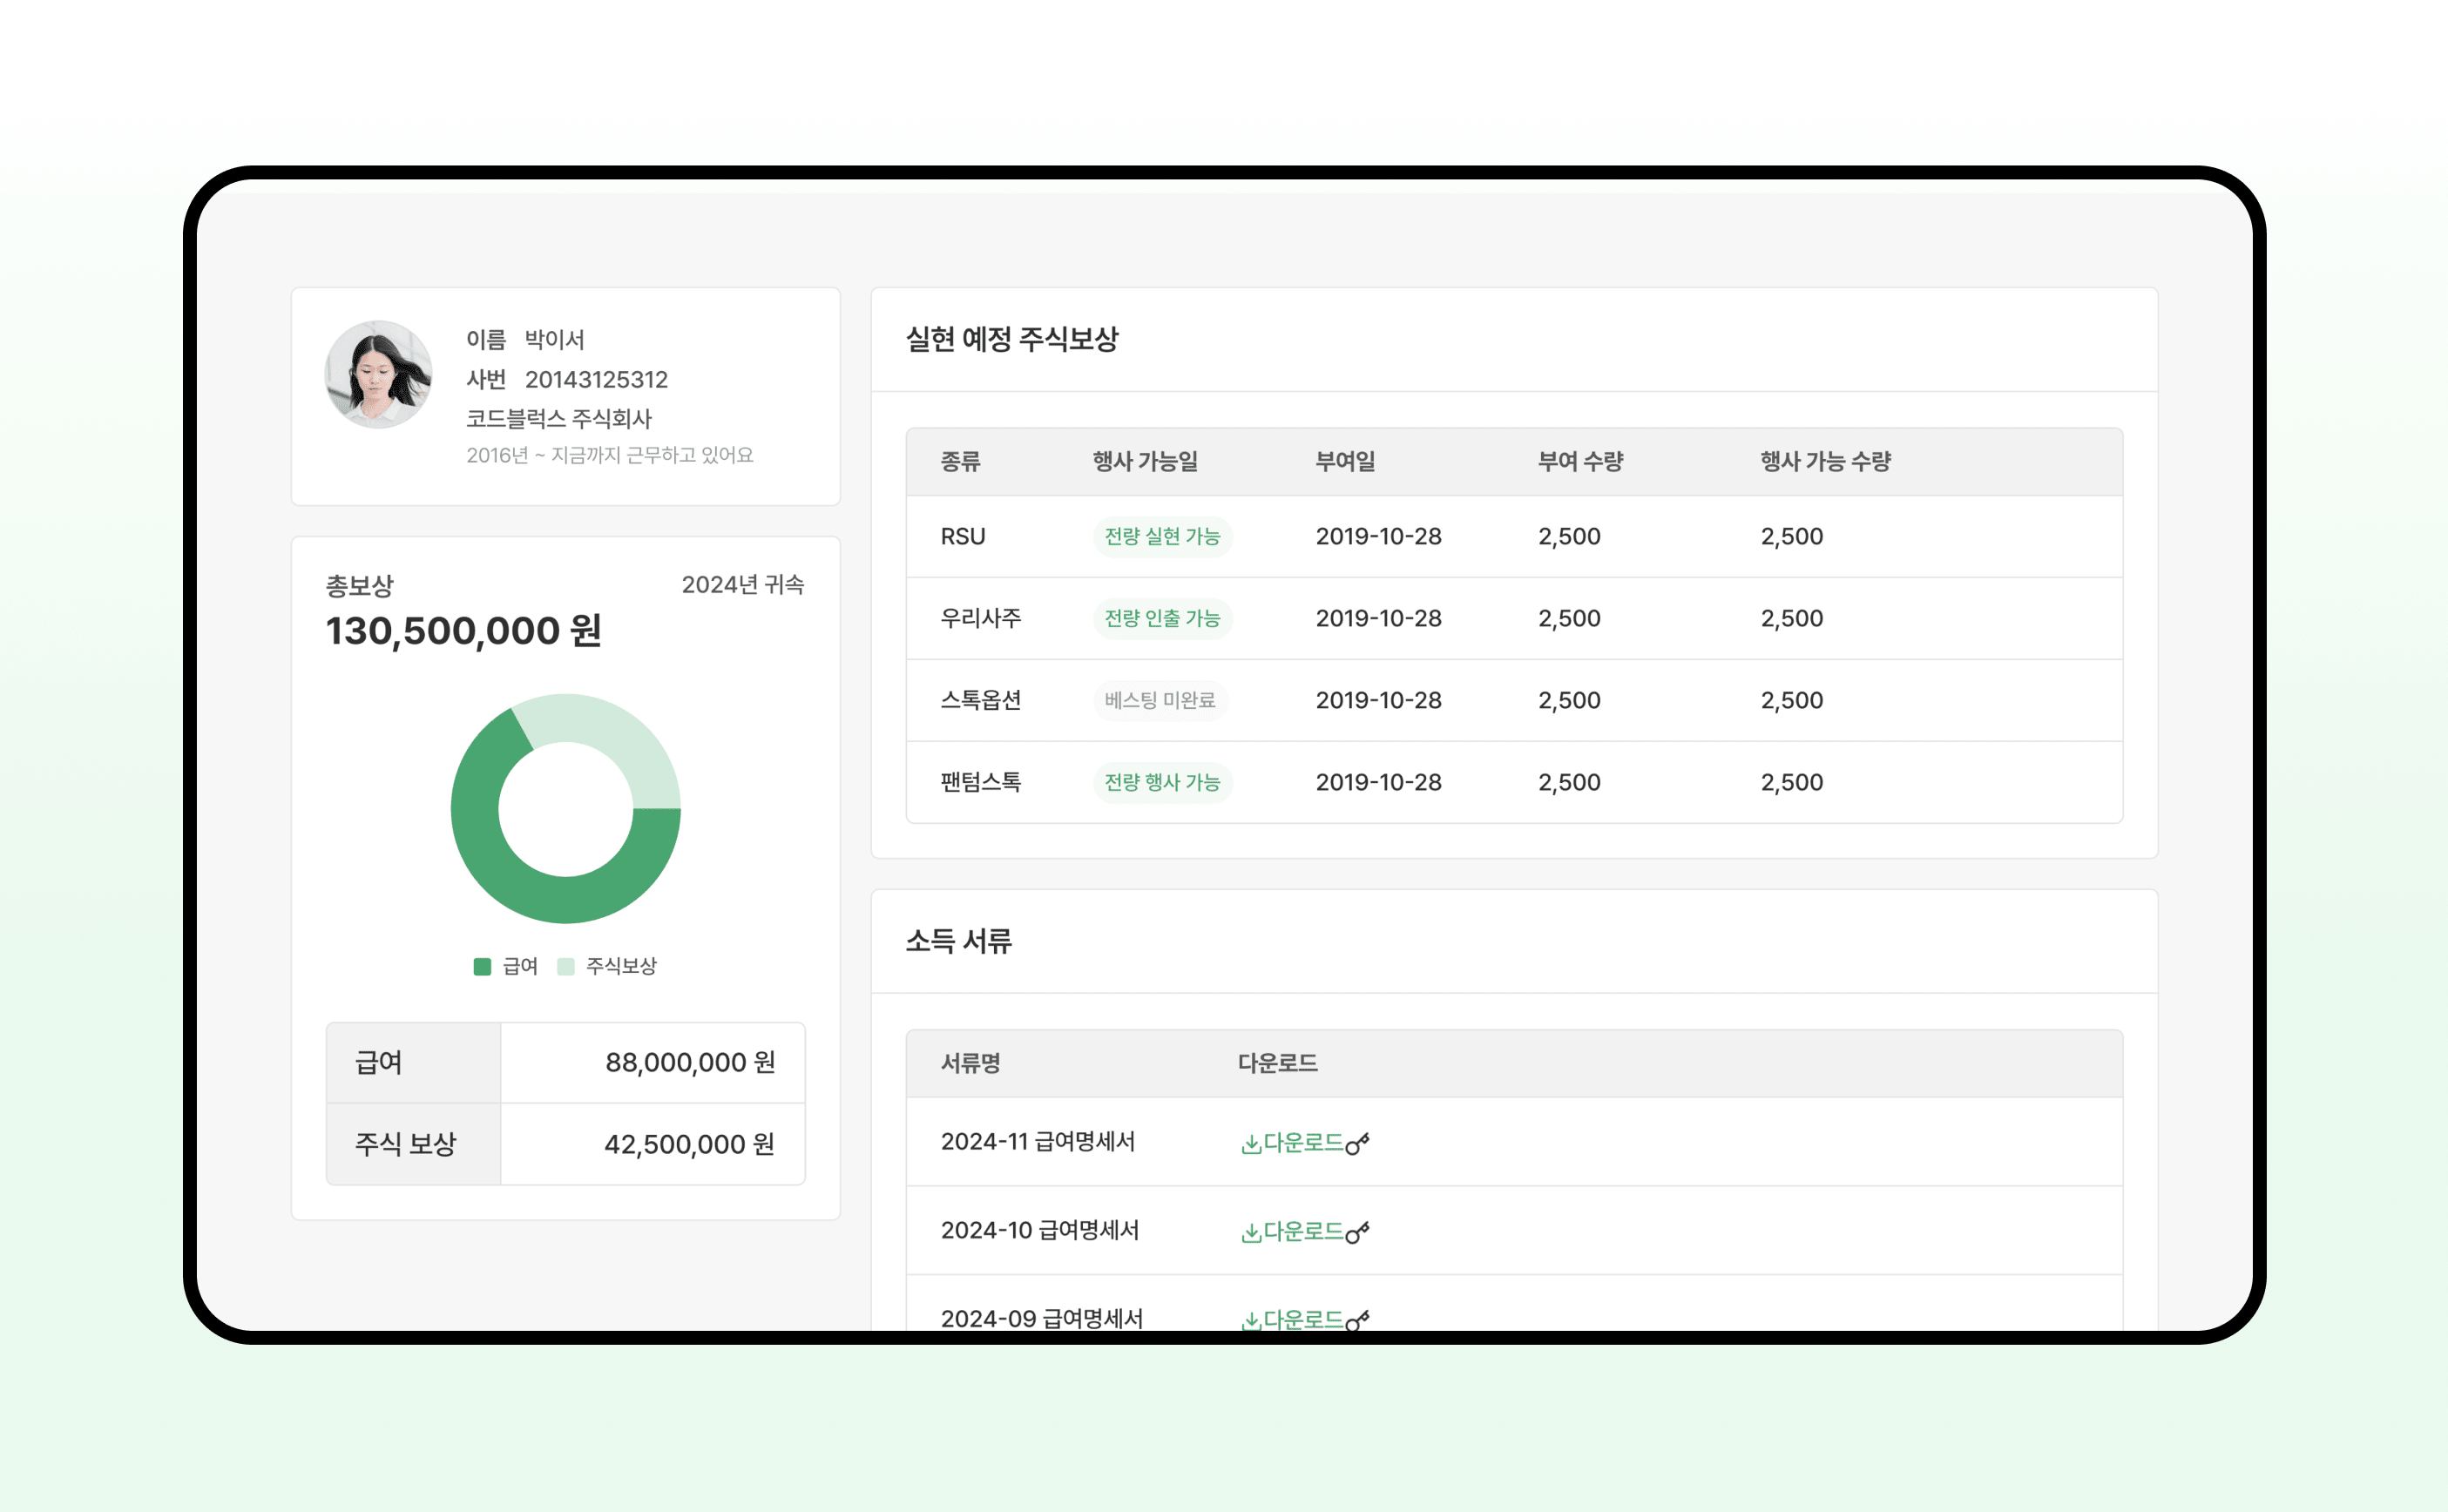Screen dimensions: 2448x1512
Task: Click the 전량 실현 가능 badge in RSU row
Action: coord(1162,536)
